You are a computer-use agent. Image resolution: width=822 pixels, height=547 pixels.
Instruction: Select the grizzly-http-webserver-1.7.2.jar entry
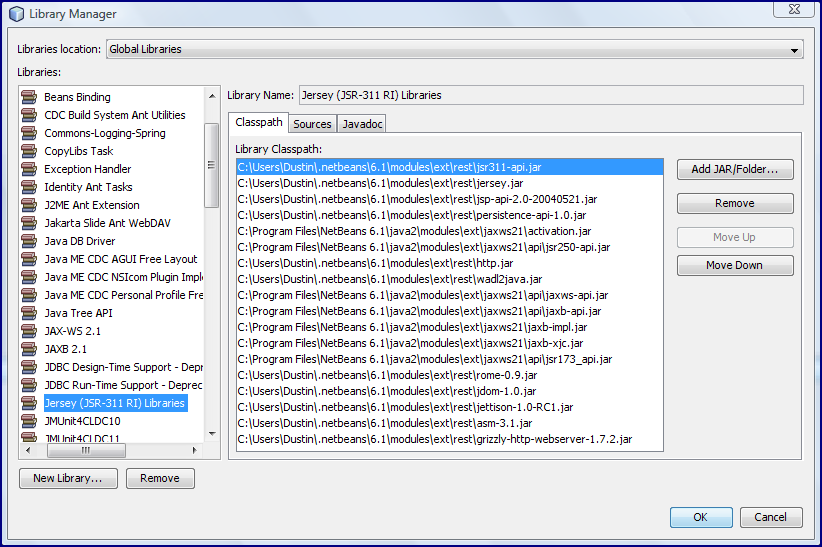[450, 439]
